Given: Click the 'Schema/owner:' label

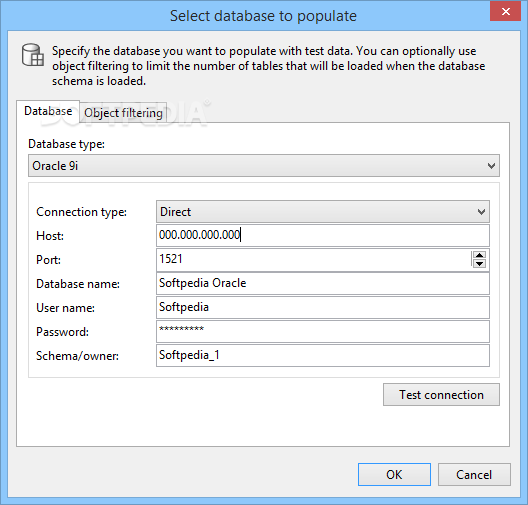Looking at the screenshot, I should coord(77,356).
